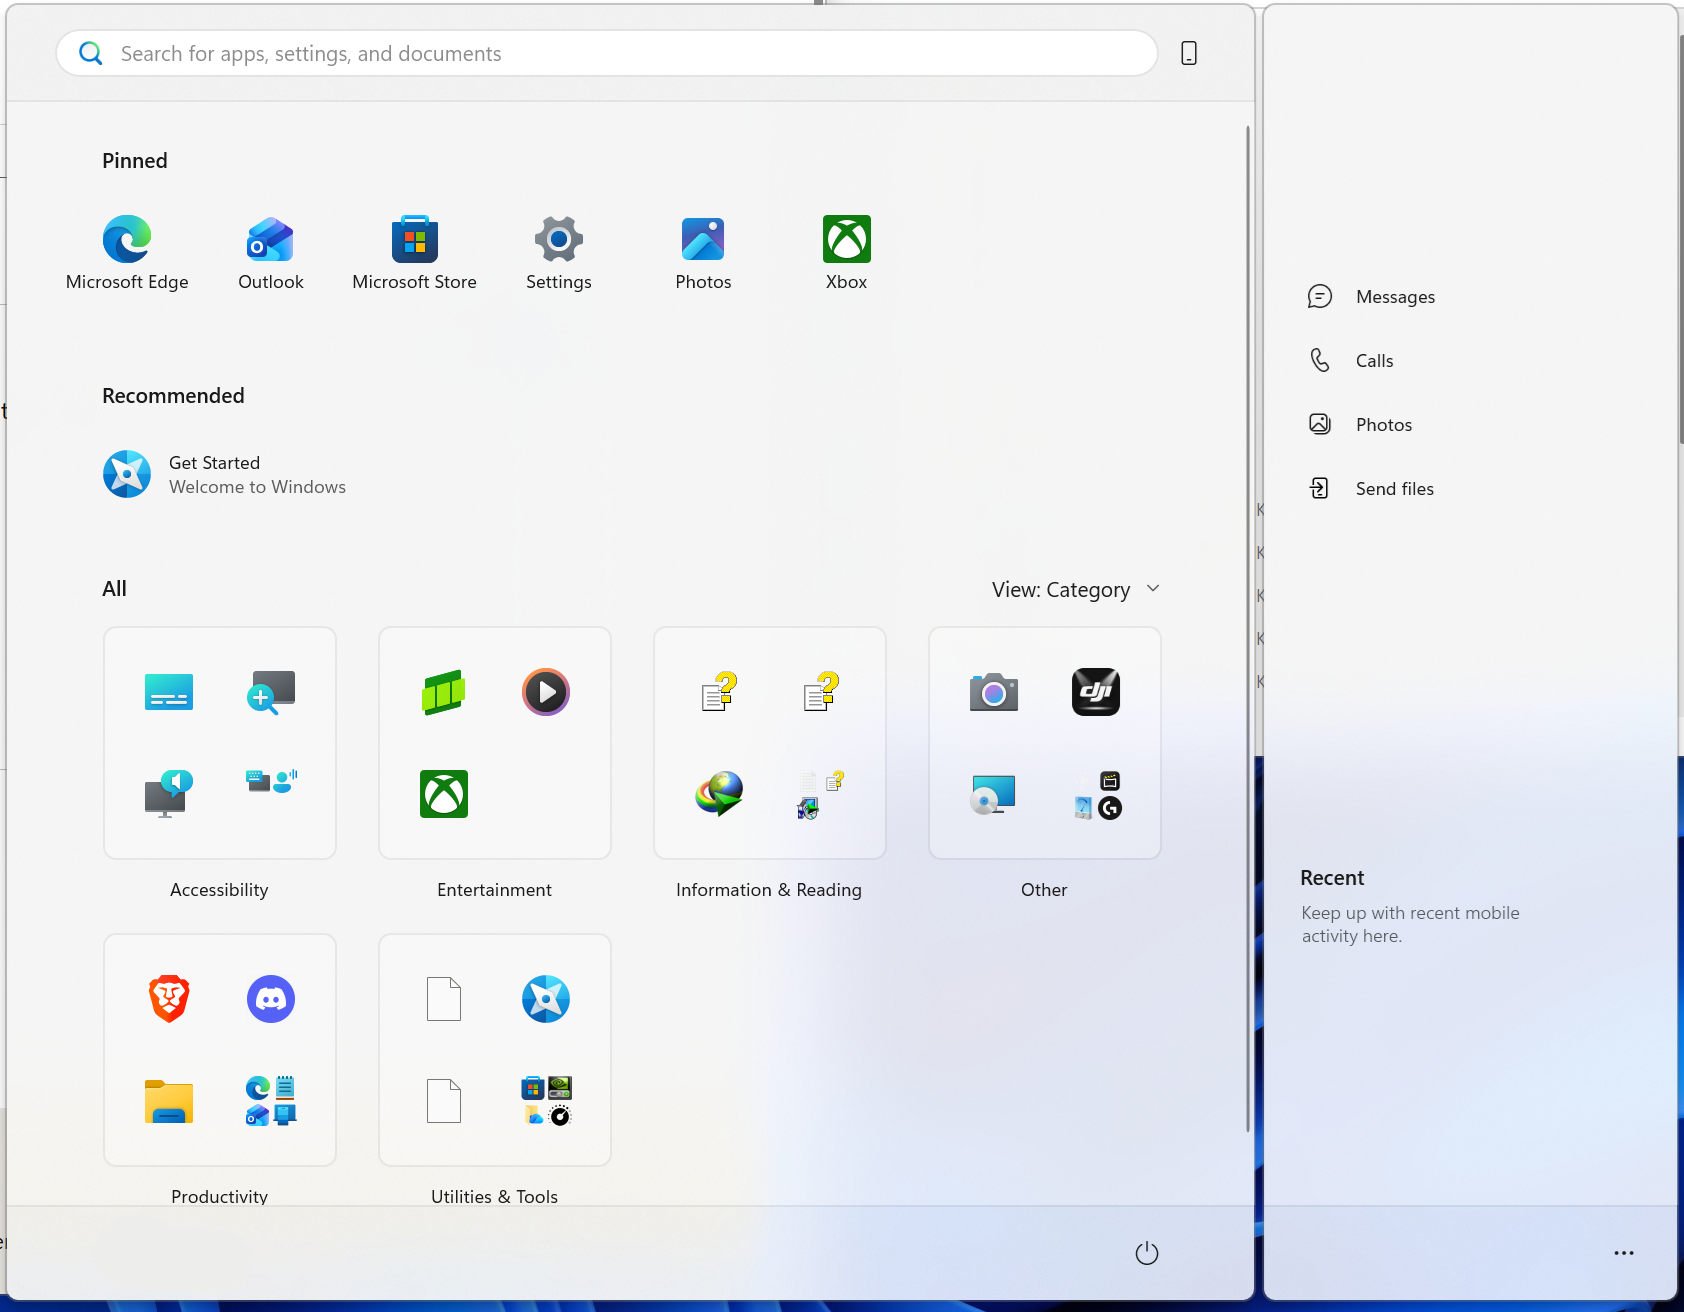The height and width of the screenshot is (1312, 1684).
Task: Open the pinned Xbox app
Action: point(846,253)
